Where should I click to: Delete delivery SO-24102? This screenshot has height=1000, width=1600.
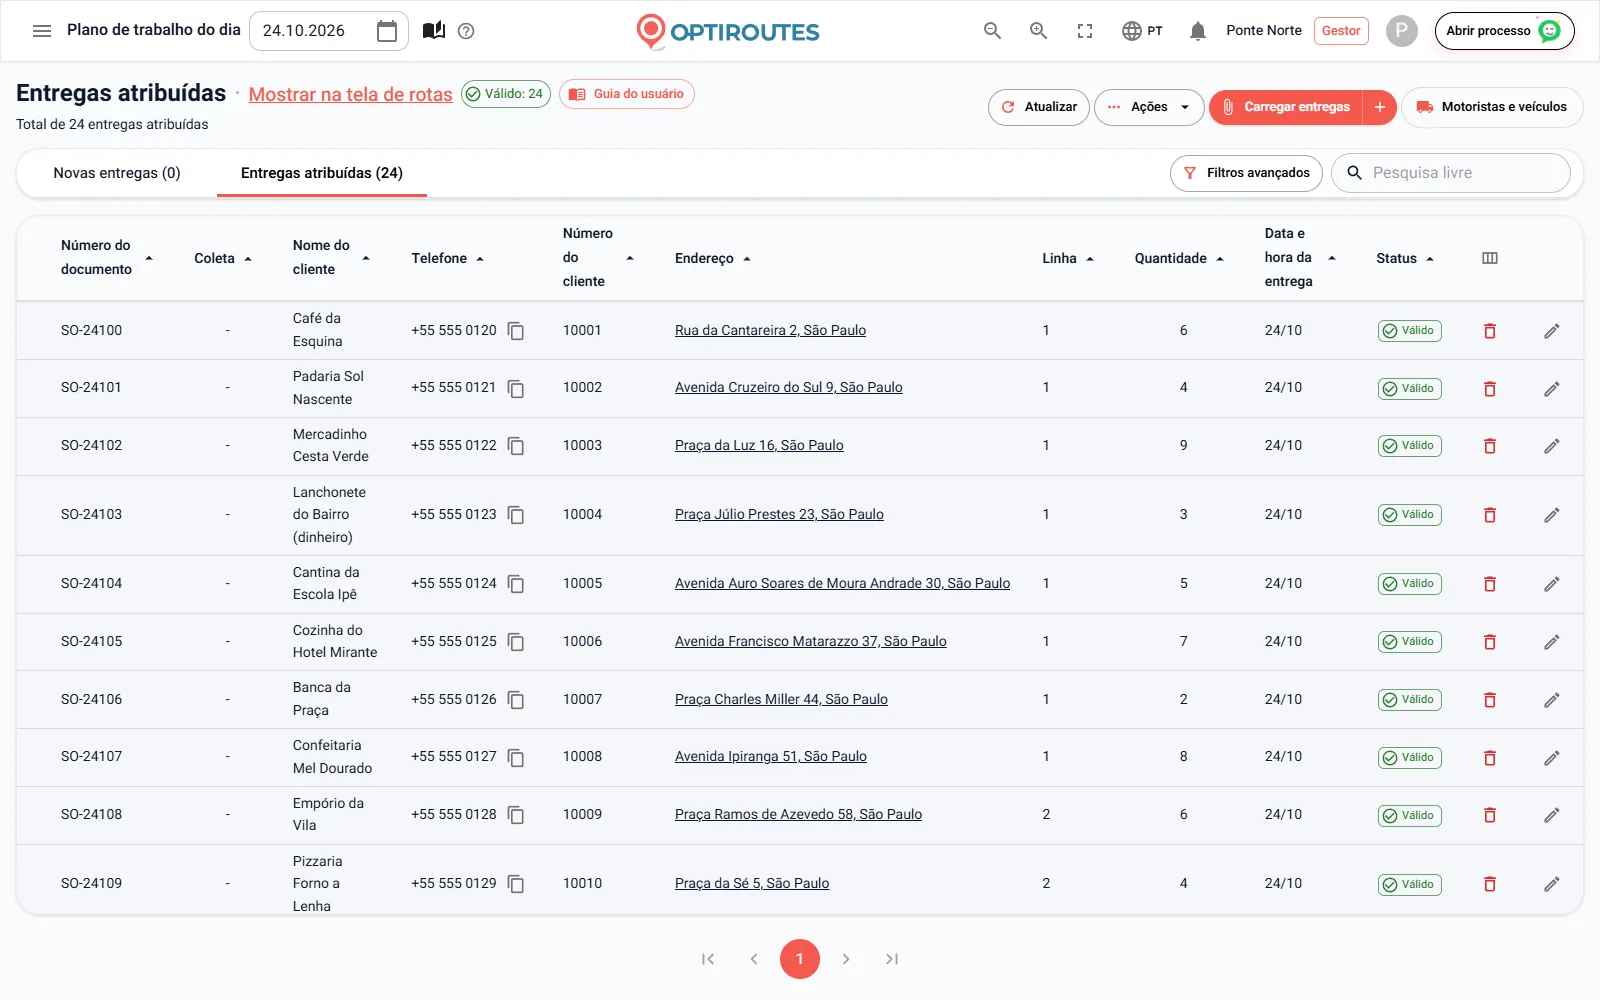coord(1490,446)
